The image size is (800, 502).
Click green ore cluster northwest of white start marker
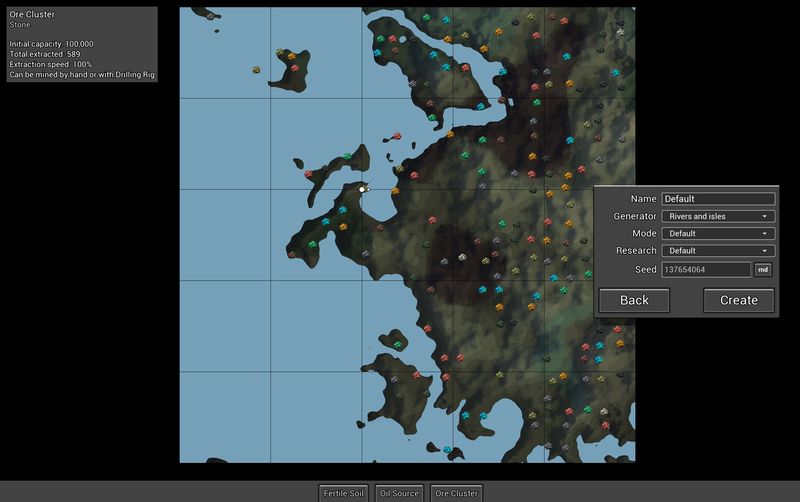[x=347, y=156]
